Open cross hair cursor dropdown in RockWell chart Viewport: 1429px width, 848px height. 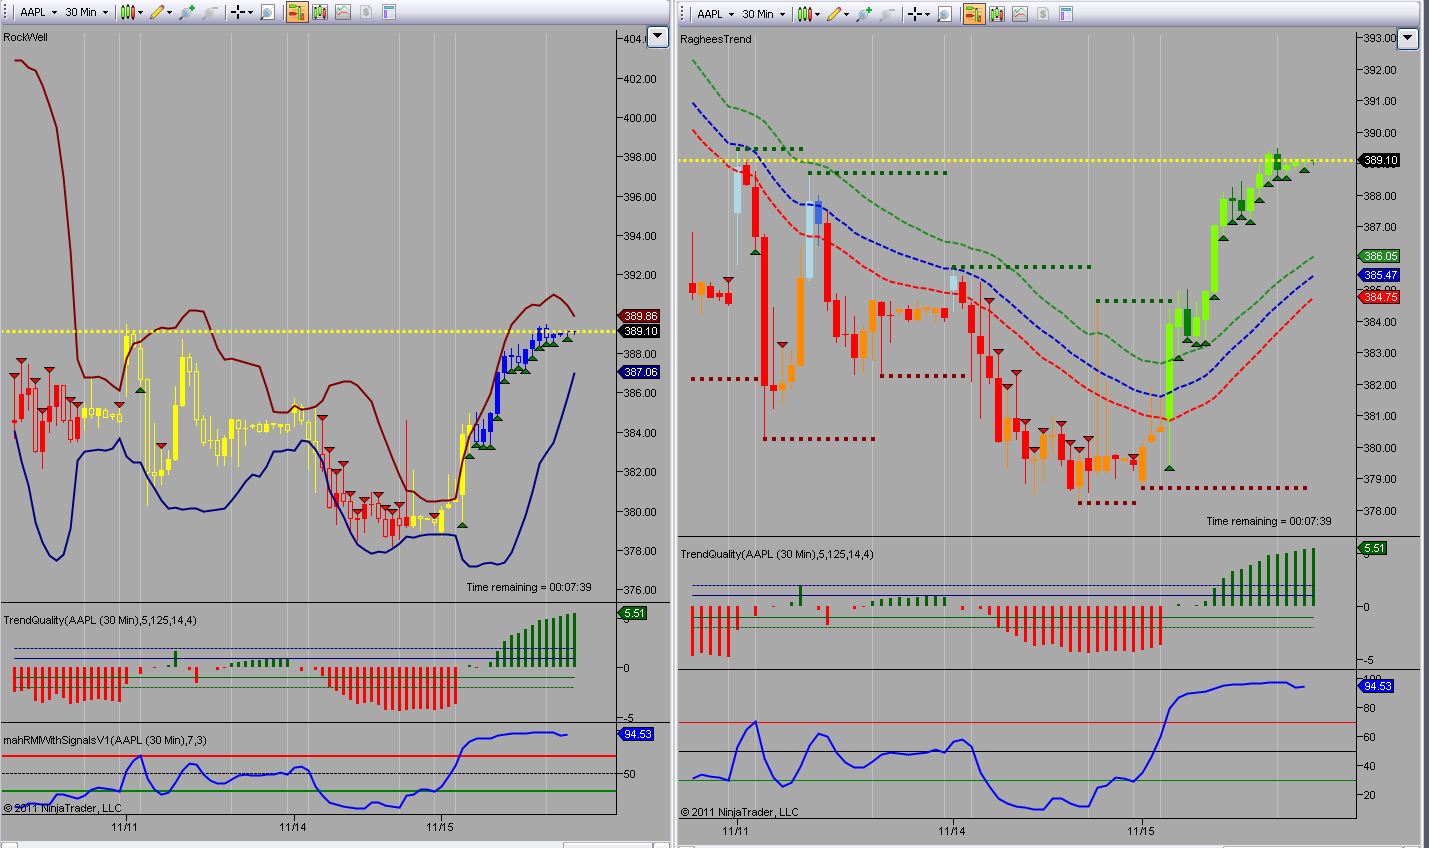click(x=242, y=13)
